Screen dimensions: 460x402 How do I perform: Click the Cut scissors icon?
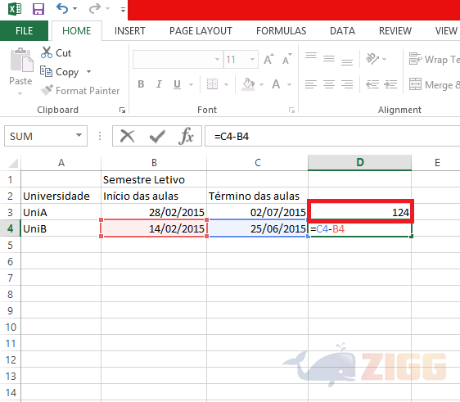tap(46, 52)
